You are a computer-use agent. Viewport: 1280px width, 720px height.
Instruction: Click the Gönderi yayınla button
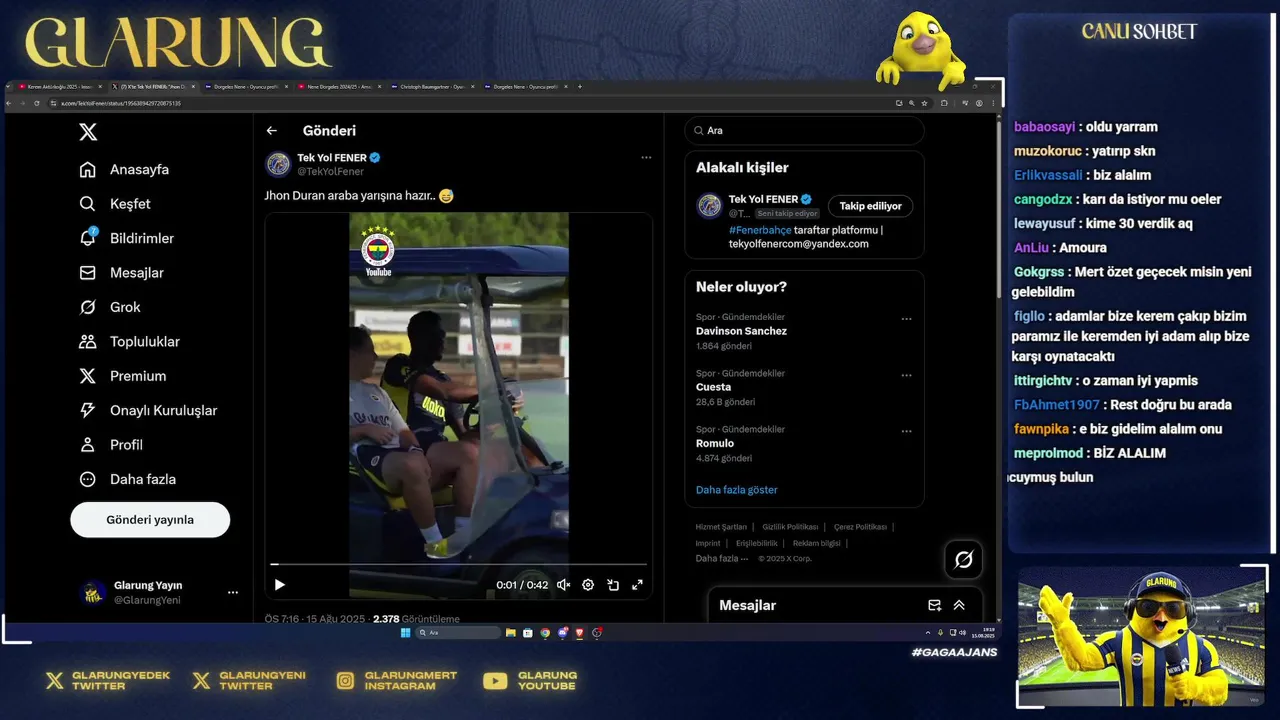point(150,520)
